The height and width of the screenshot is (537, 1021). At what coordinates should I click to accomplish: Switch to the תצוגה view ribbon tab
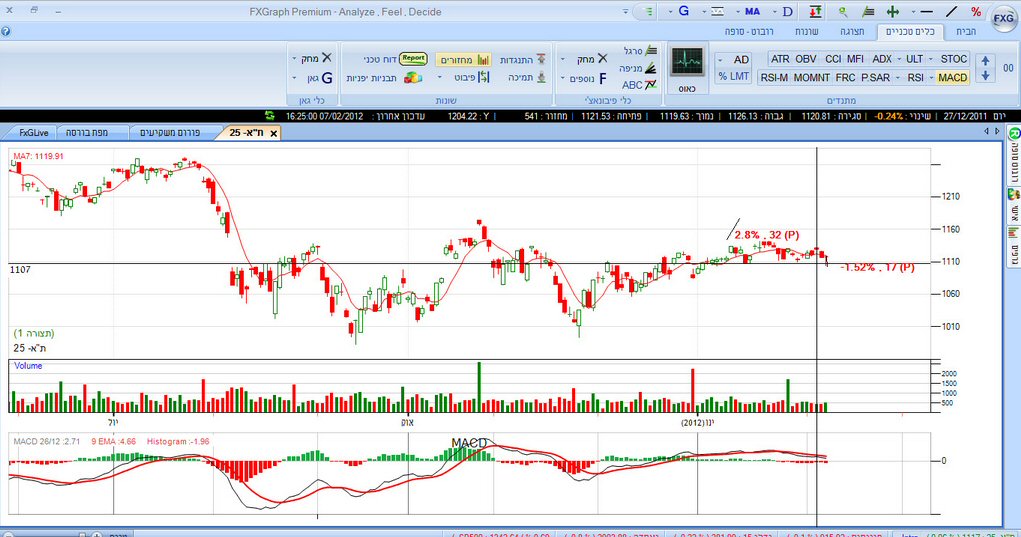click(852, 31)
